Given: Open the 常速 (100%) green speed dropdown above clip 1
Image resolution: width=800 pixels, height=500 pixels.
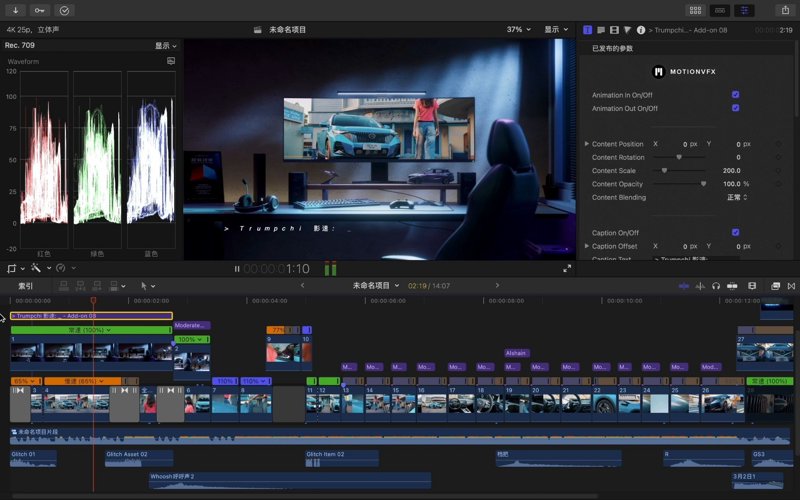Looking at the screenshot, I should 90,330.
